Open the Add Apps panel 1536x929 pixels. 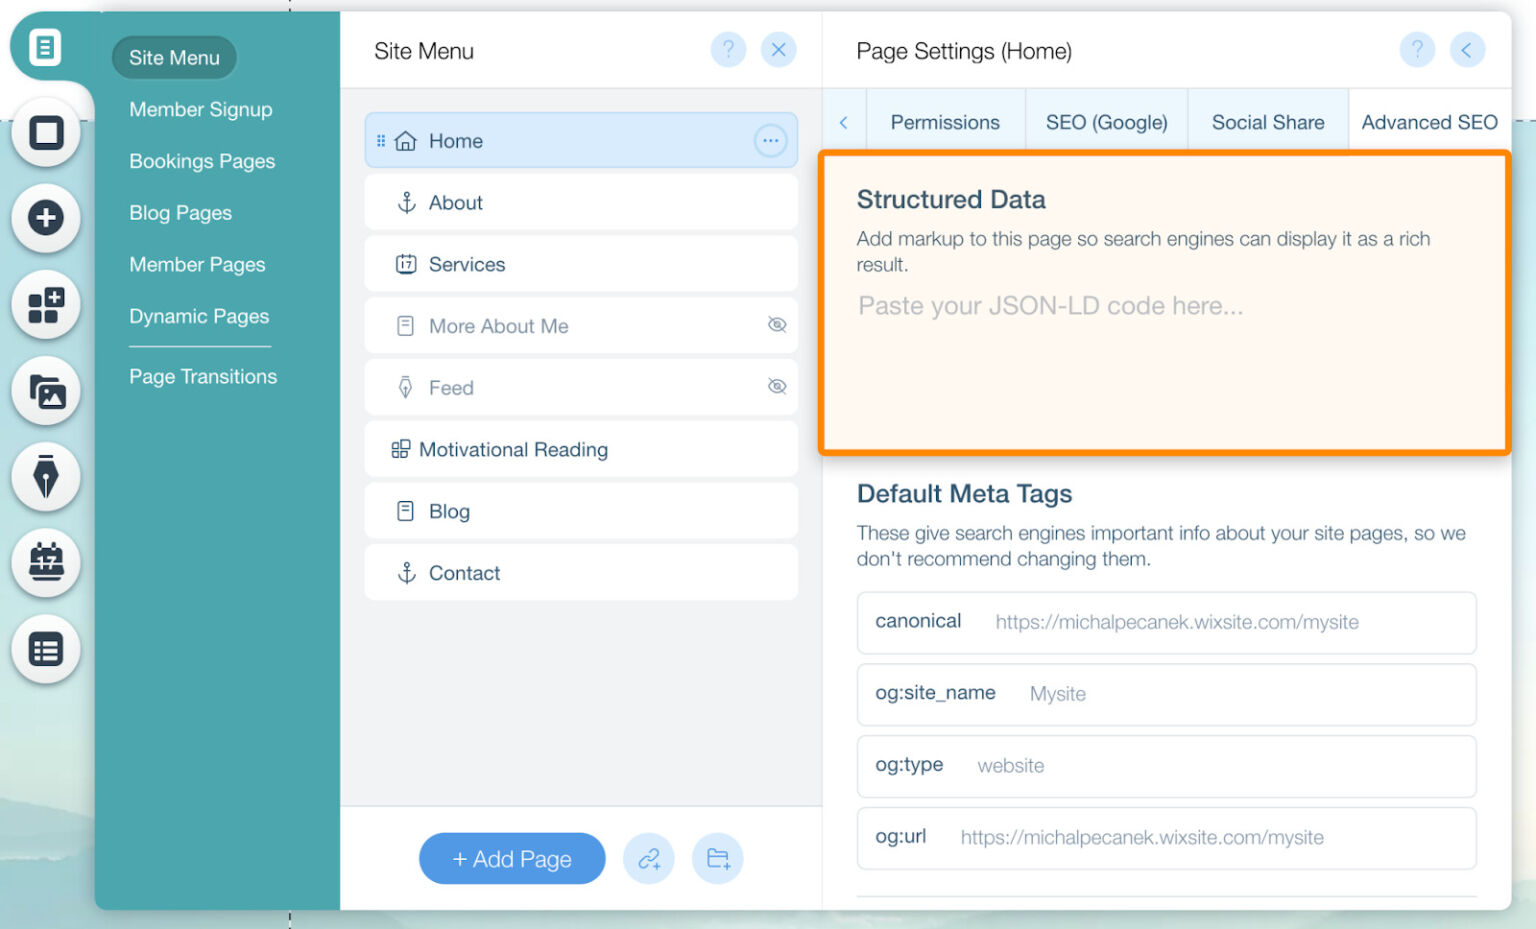click(x=46, y=305)
